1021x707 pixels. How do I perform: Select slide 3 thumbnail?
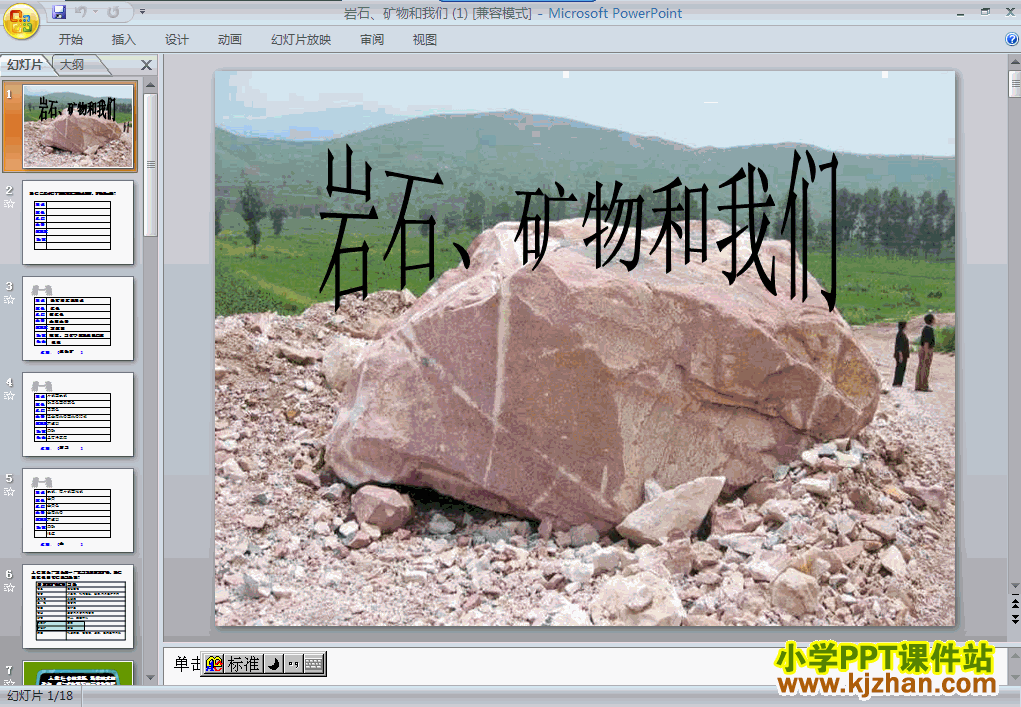pos(78,318)
